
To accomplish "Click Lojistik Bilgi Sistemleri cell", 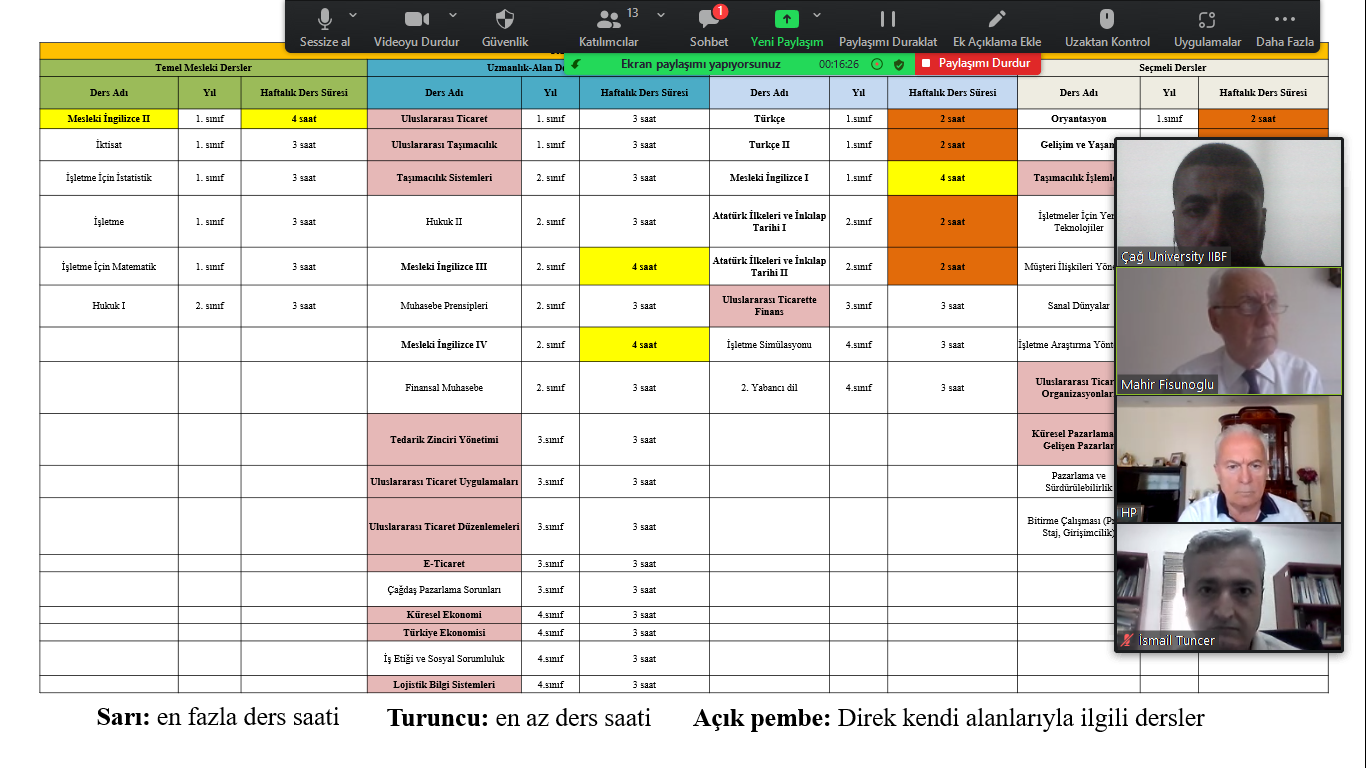I will pos(444,685).
